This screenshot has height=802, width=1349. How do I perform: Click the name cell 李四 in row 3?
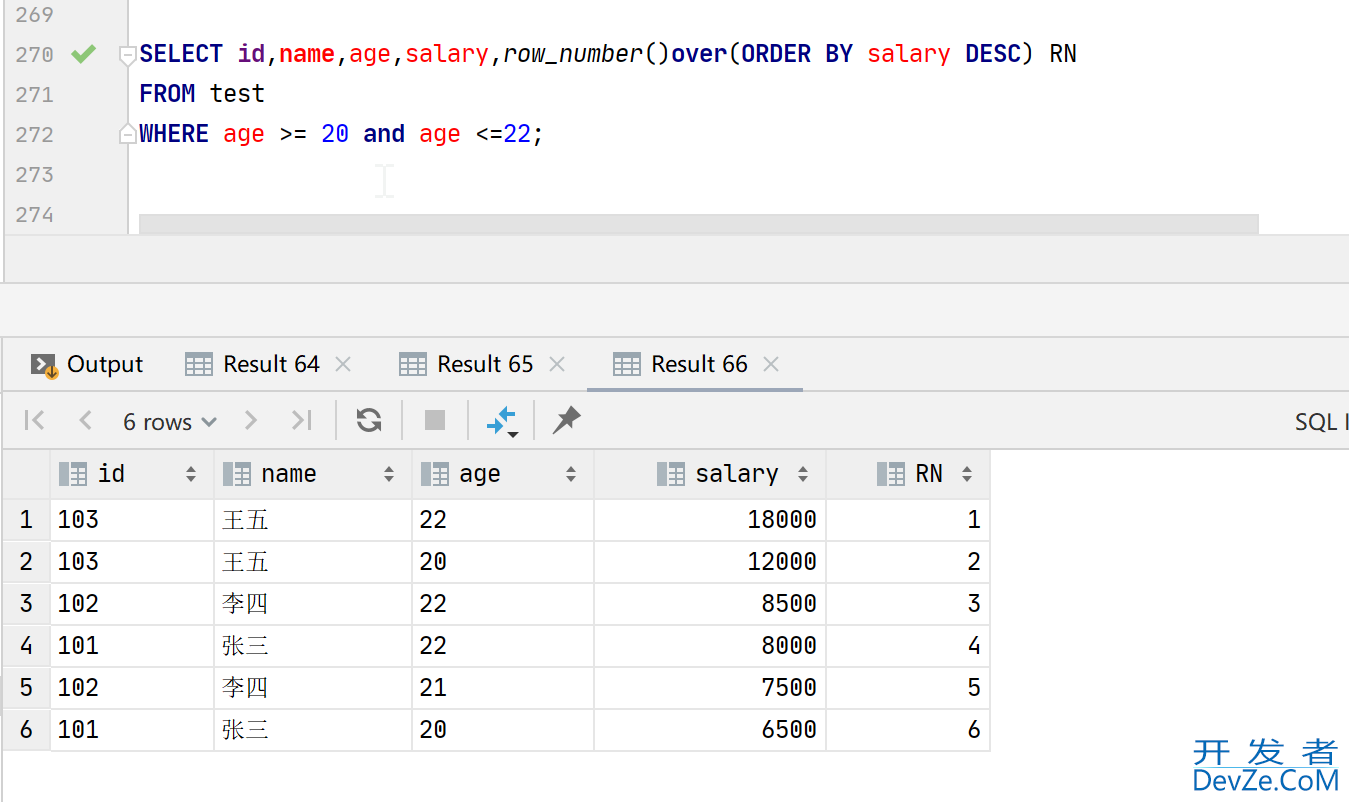(x=313, y=604)
